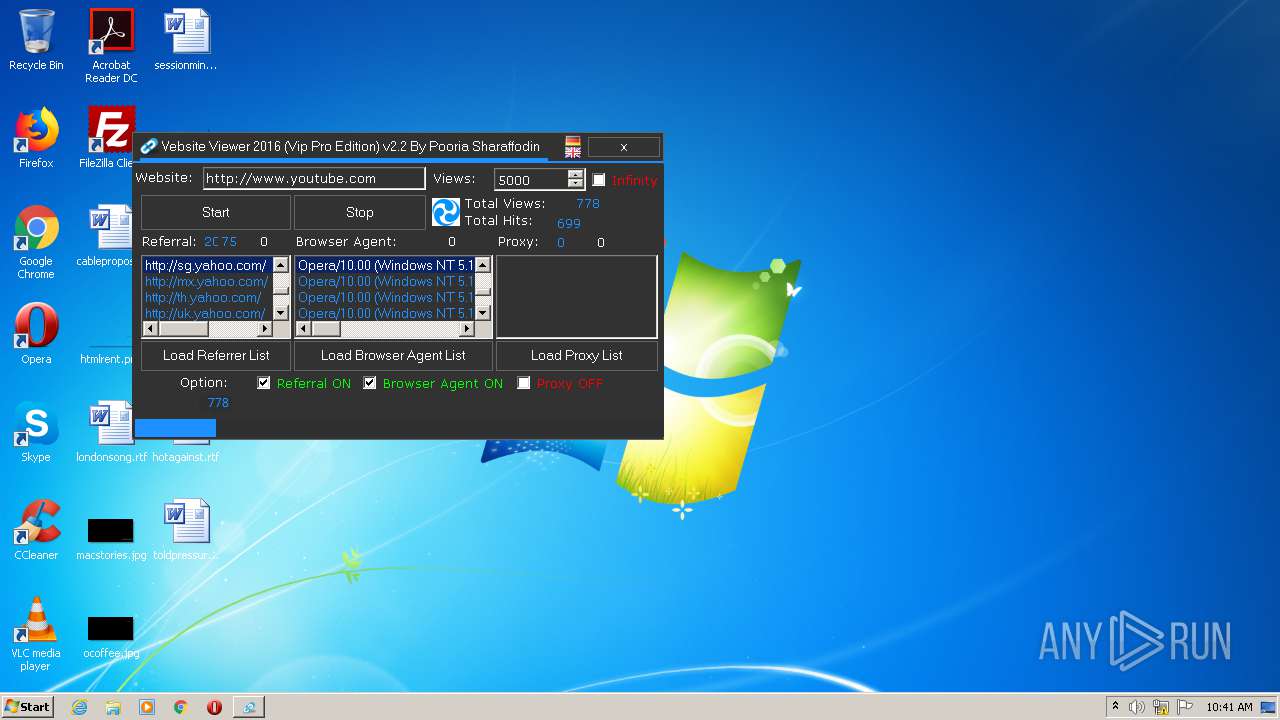Click scroll-up arrow of the referrer list
1280x720 pixels.
point(281,265)
